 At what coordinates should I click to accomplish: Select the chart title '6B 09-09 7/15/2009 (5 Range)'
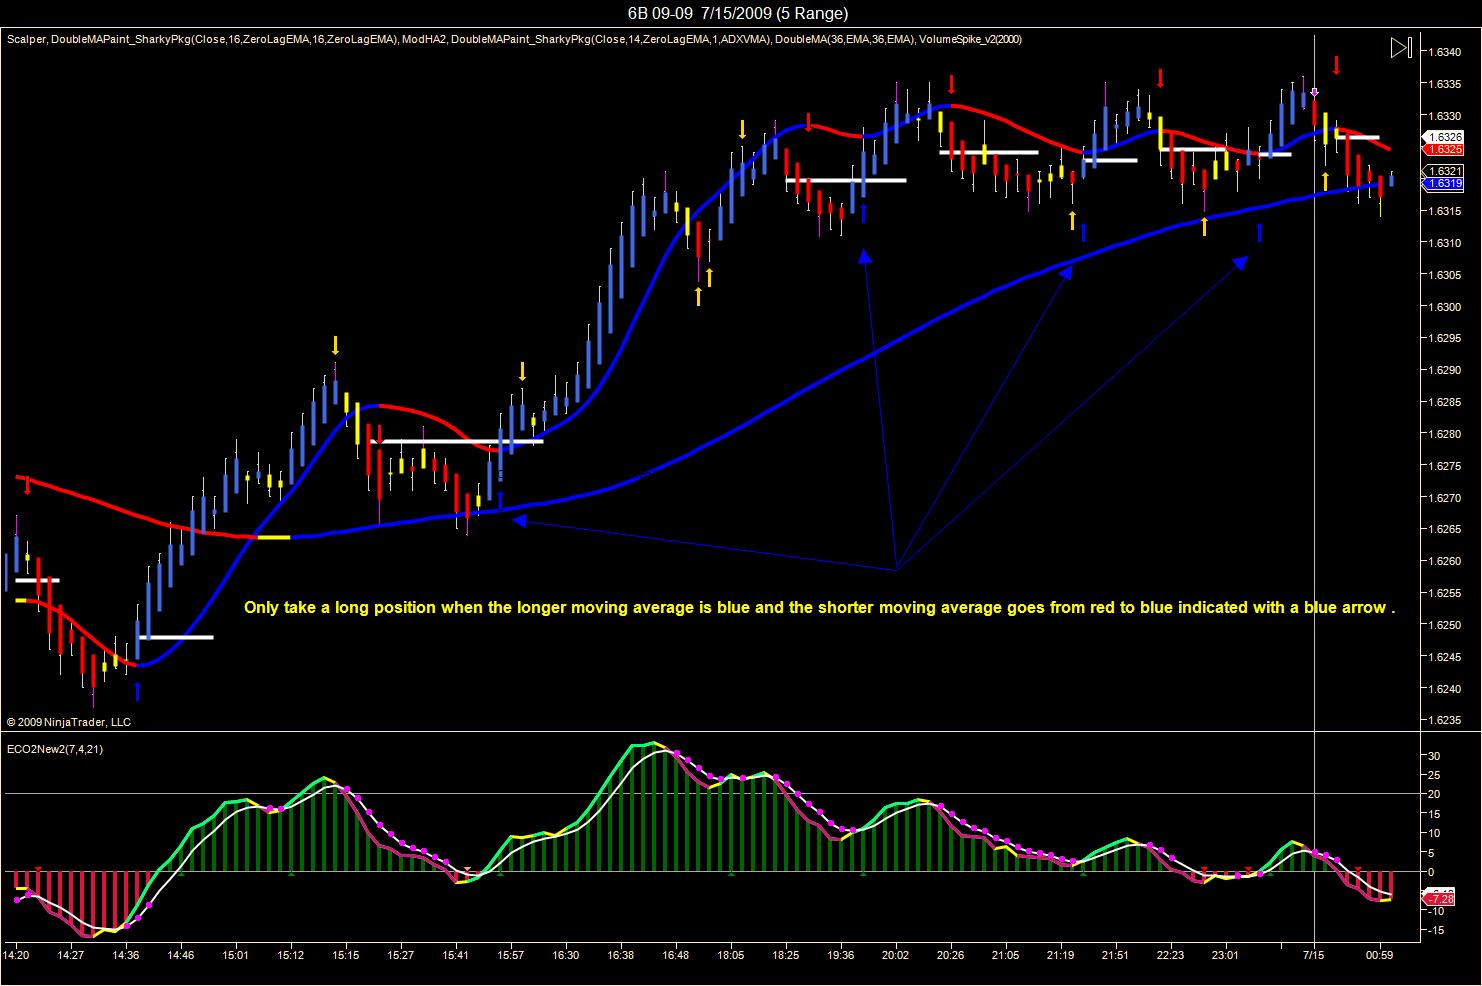click(738, 13)
